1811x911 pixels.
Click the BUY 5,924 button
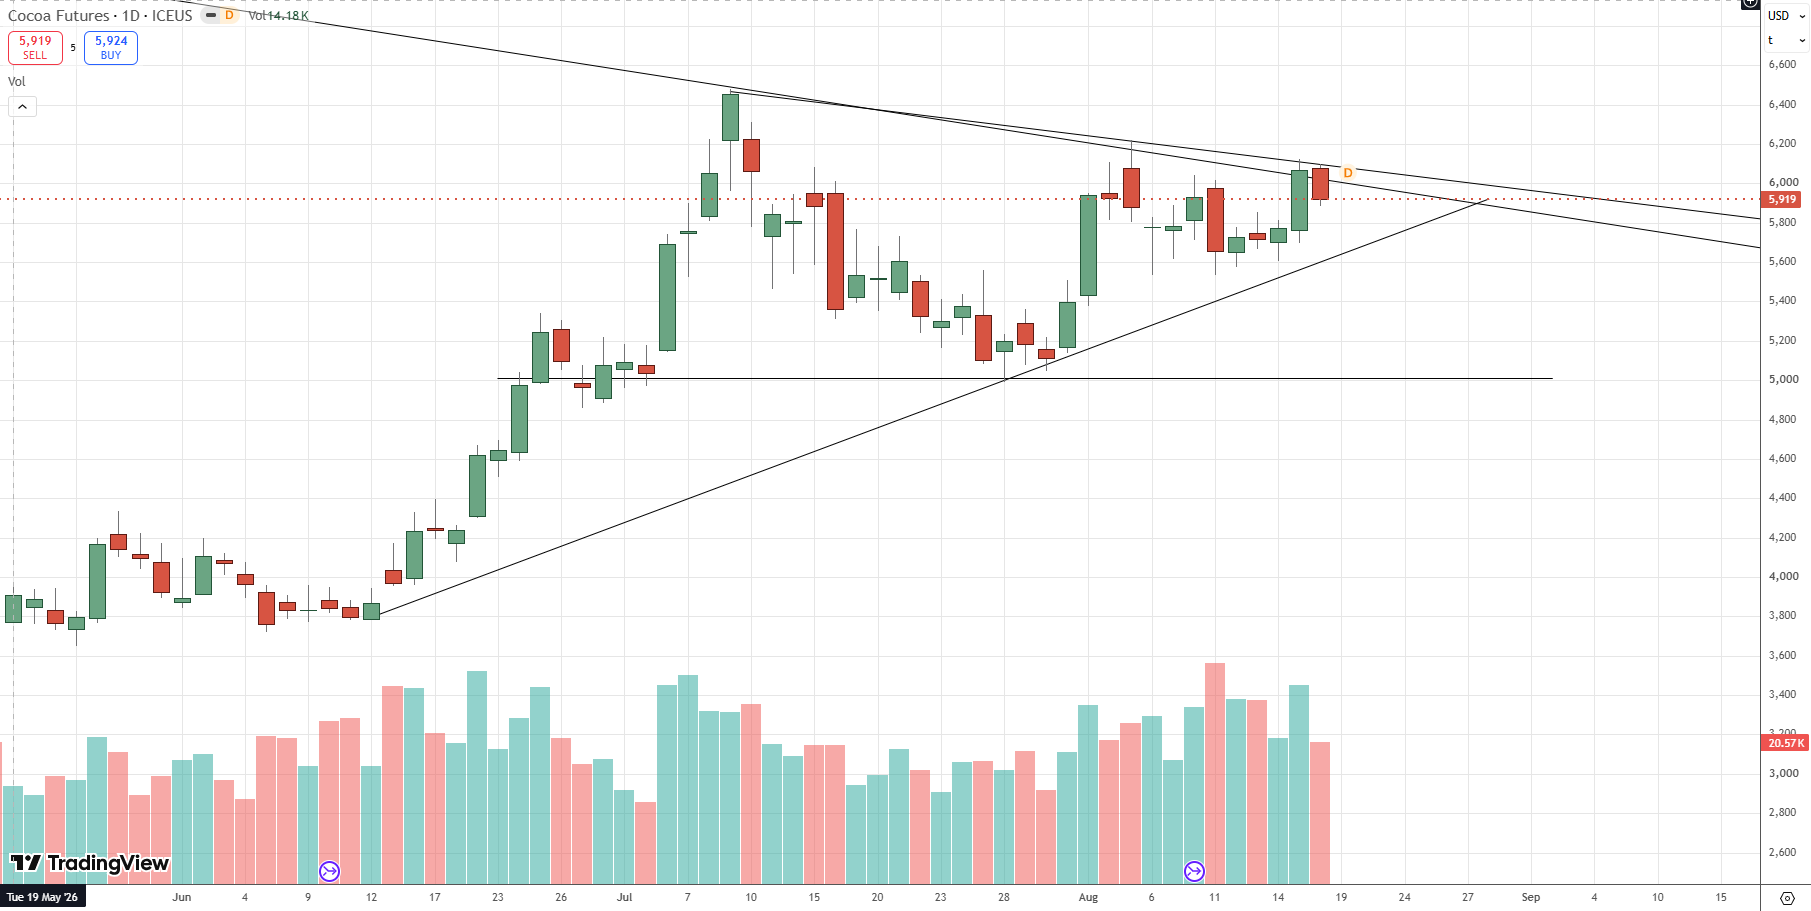pyautogui.click(x=111, y=48)
